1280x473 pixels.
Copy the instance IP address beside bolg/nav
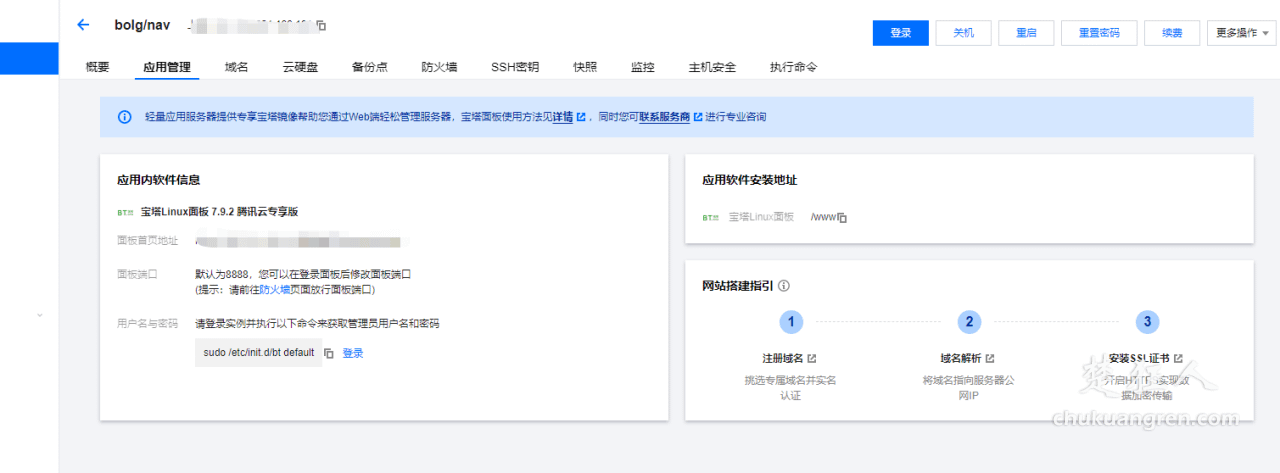pyautogui.click(x=321, y=25)
